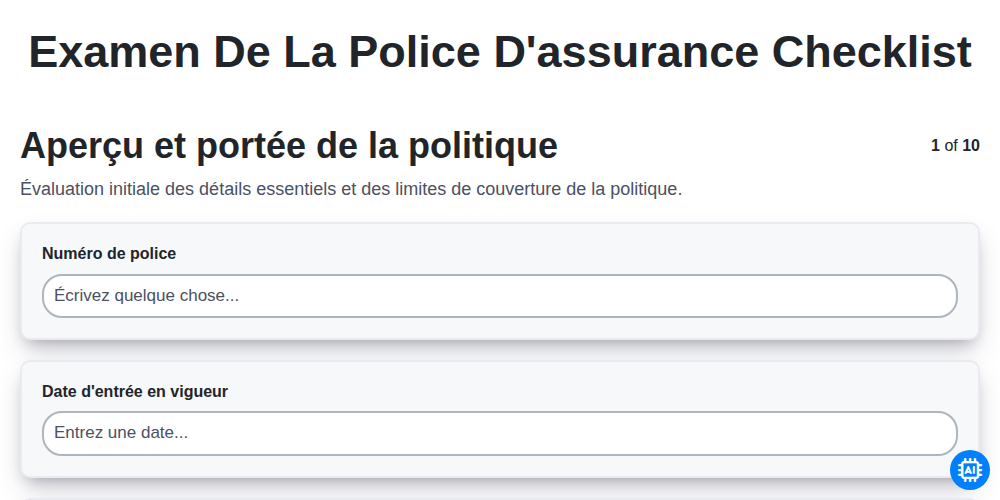Open the AI assistant chip icon

pyautogui.click(x=969, y=470)
